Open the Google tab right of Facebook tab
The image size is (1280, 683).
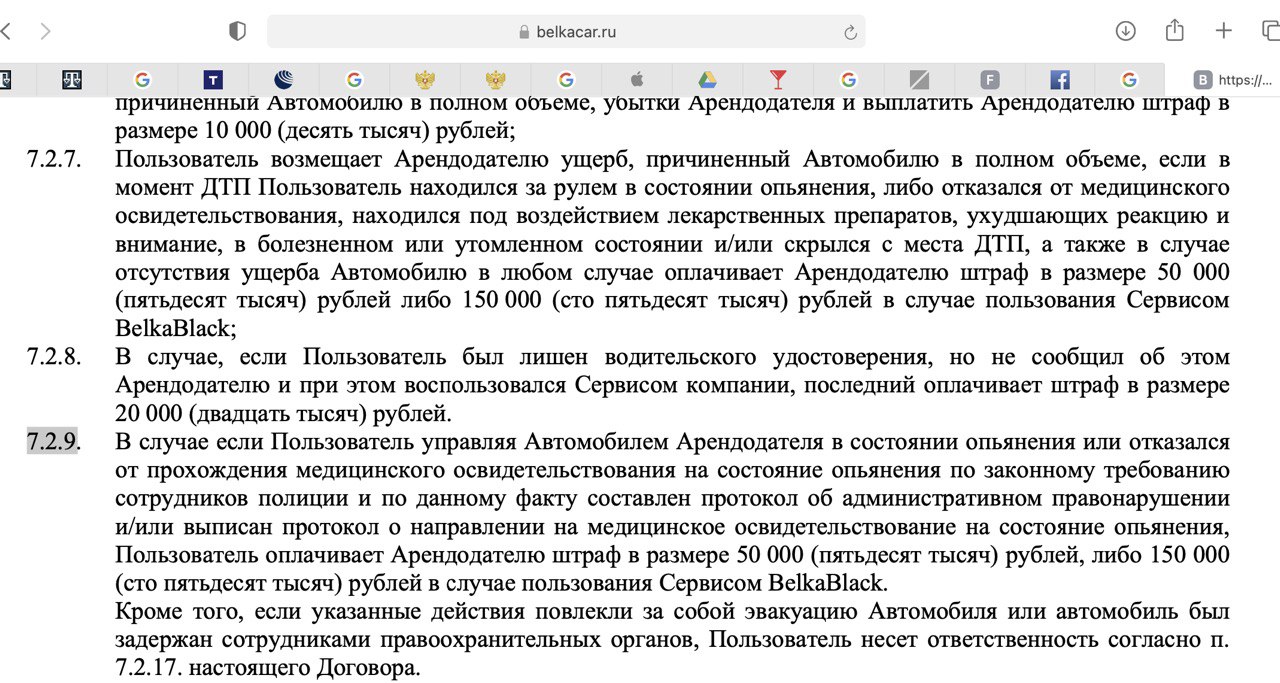[x=1130, y=80]
